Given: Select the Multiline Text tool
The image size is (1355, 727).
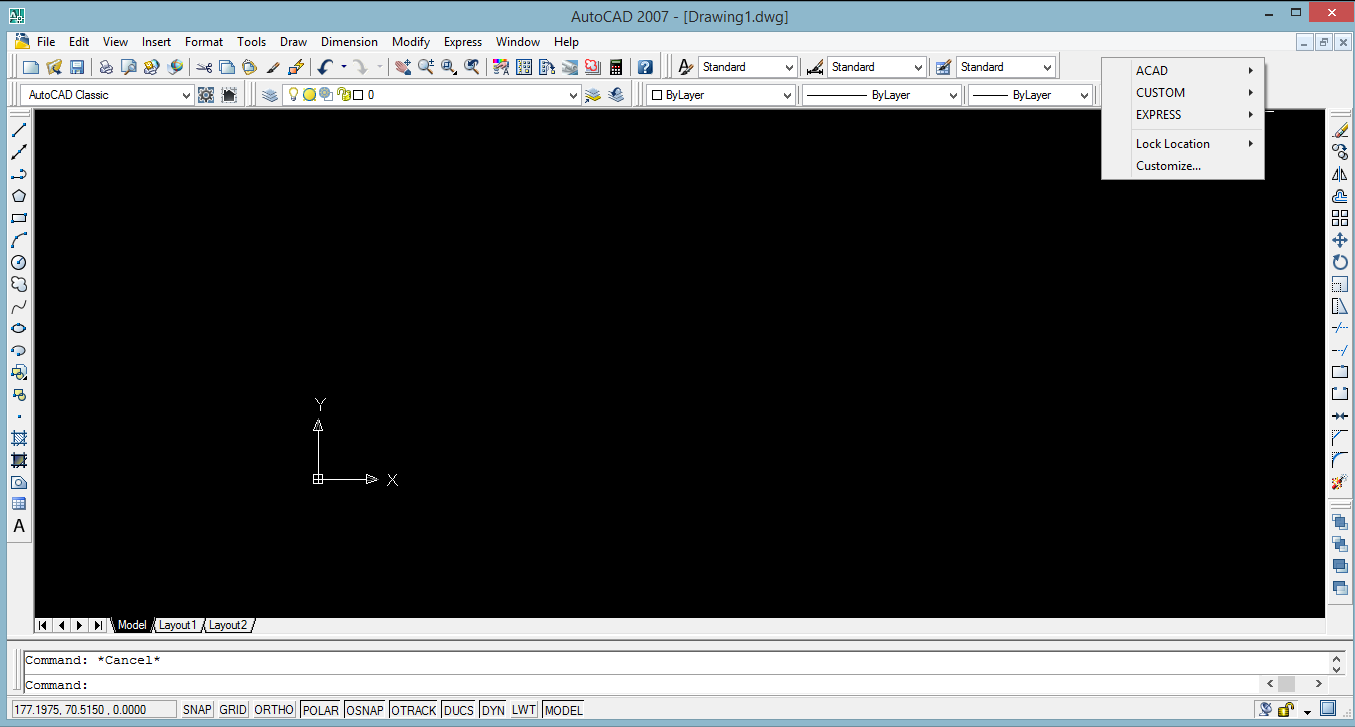Looking at the screenshot, I should pyautogui.click(x=19, y=525).
